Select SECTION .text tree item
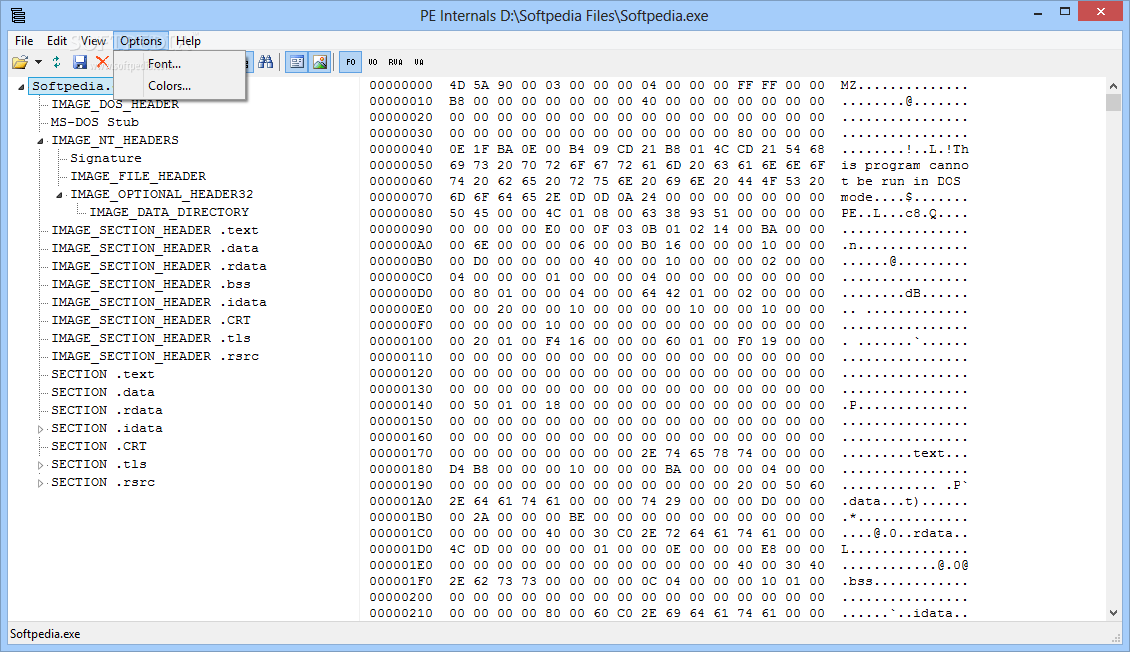 (x=102, y=374)
